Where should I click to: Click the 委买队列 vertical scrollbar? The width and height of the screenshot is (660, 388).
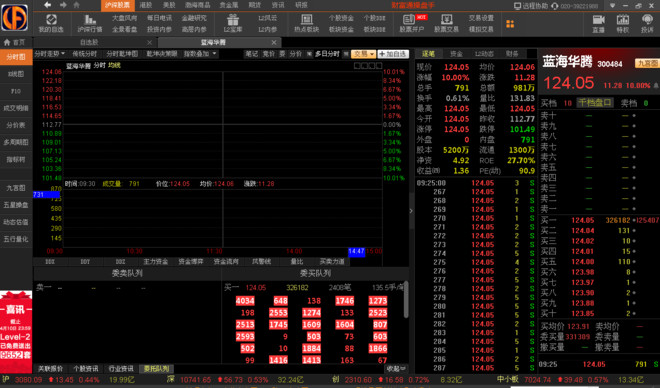pos(406,299)
